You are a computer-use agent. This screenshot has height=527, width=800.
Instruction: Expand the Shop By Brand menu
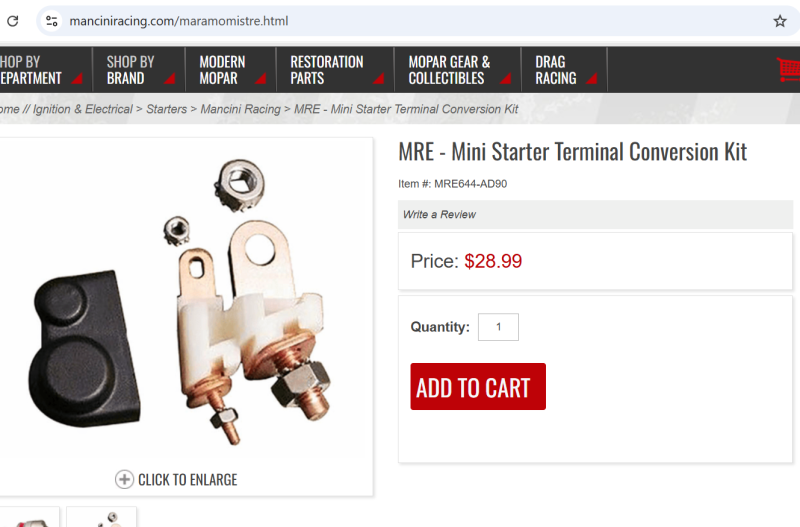131,70
